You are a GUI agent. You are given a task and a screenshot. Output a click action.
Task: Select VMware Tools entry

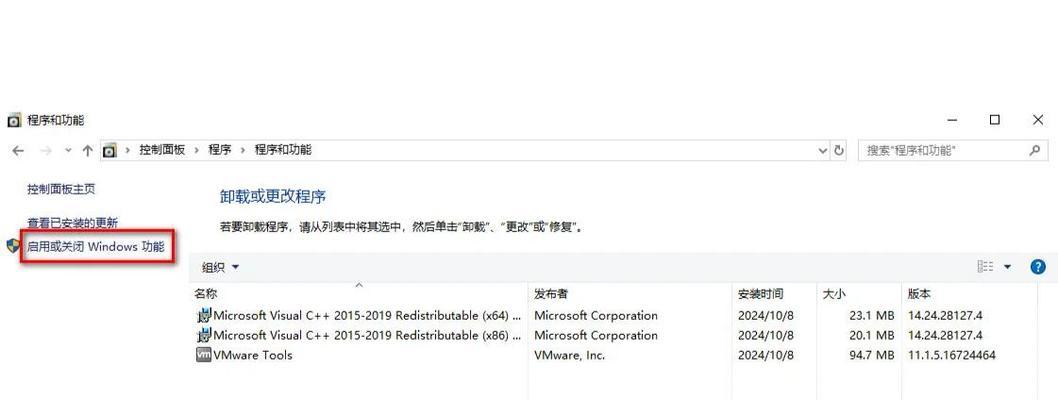coord(614,355)
